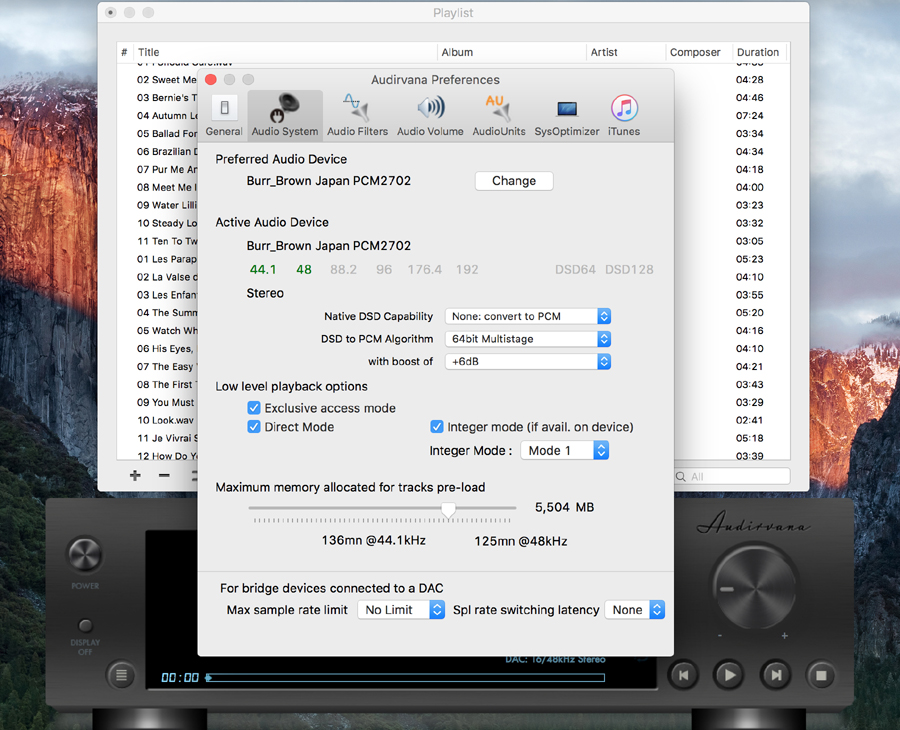This screenshot has height=730, width=900.
Task: Click the player's track progress bar
Action: (405, 678)
